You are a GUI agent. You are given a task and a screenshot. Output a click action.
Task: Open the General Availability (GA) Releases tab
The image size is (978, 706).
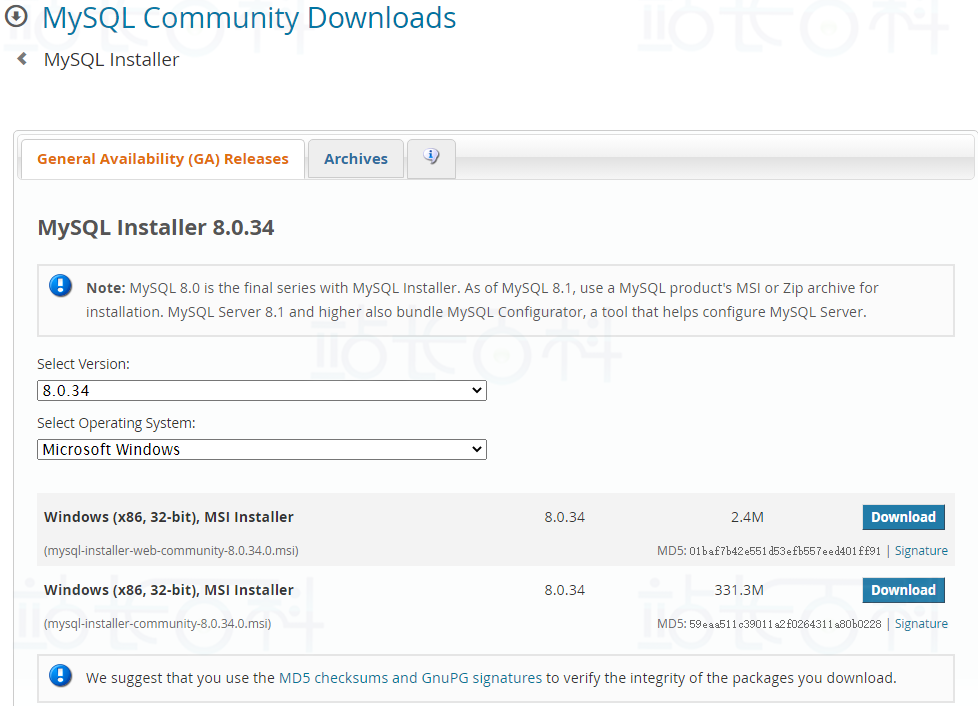click(x=163, y=159)
